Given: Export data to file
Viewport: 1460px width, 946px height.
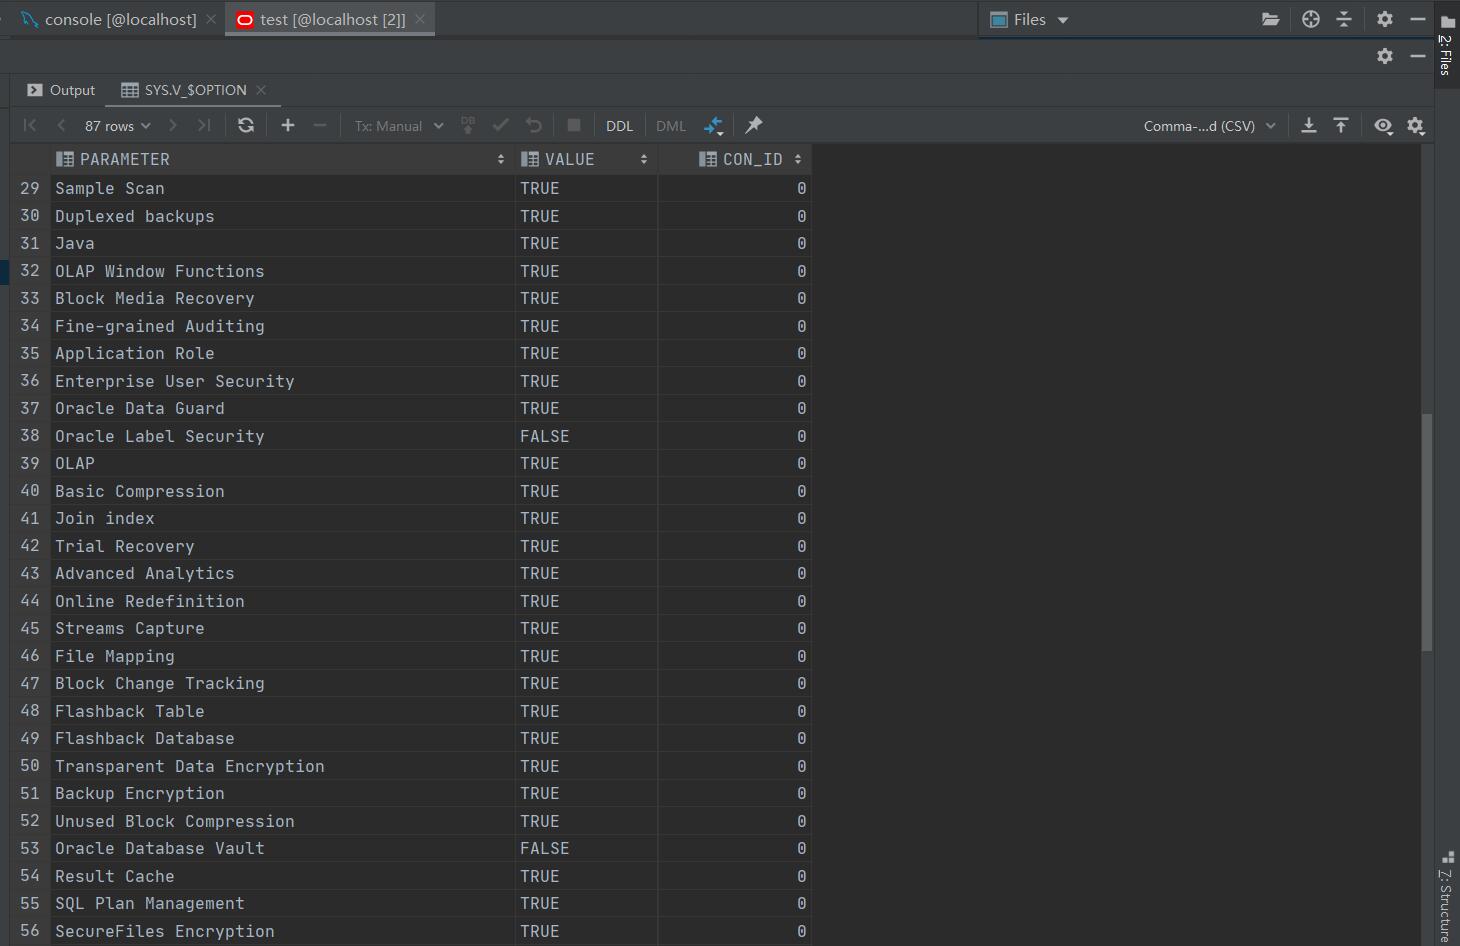Looking at the screenshot, I should click(1308, 125).
